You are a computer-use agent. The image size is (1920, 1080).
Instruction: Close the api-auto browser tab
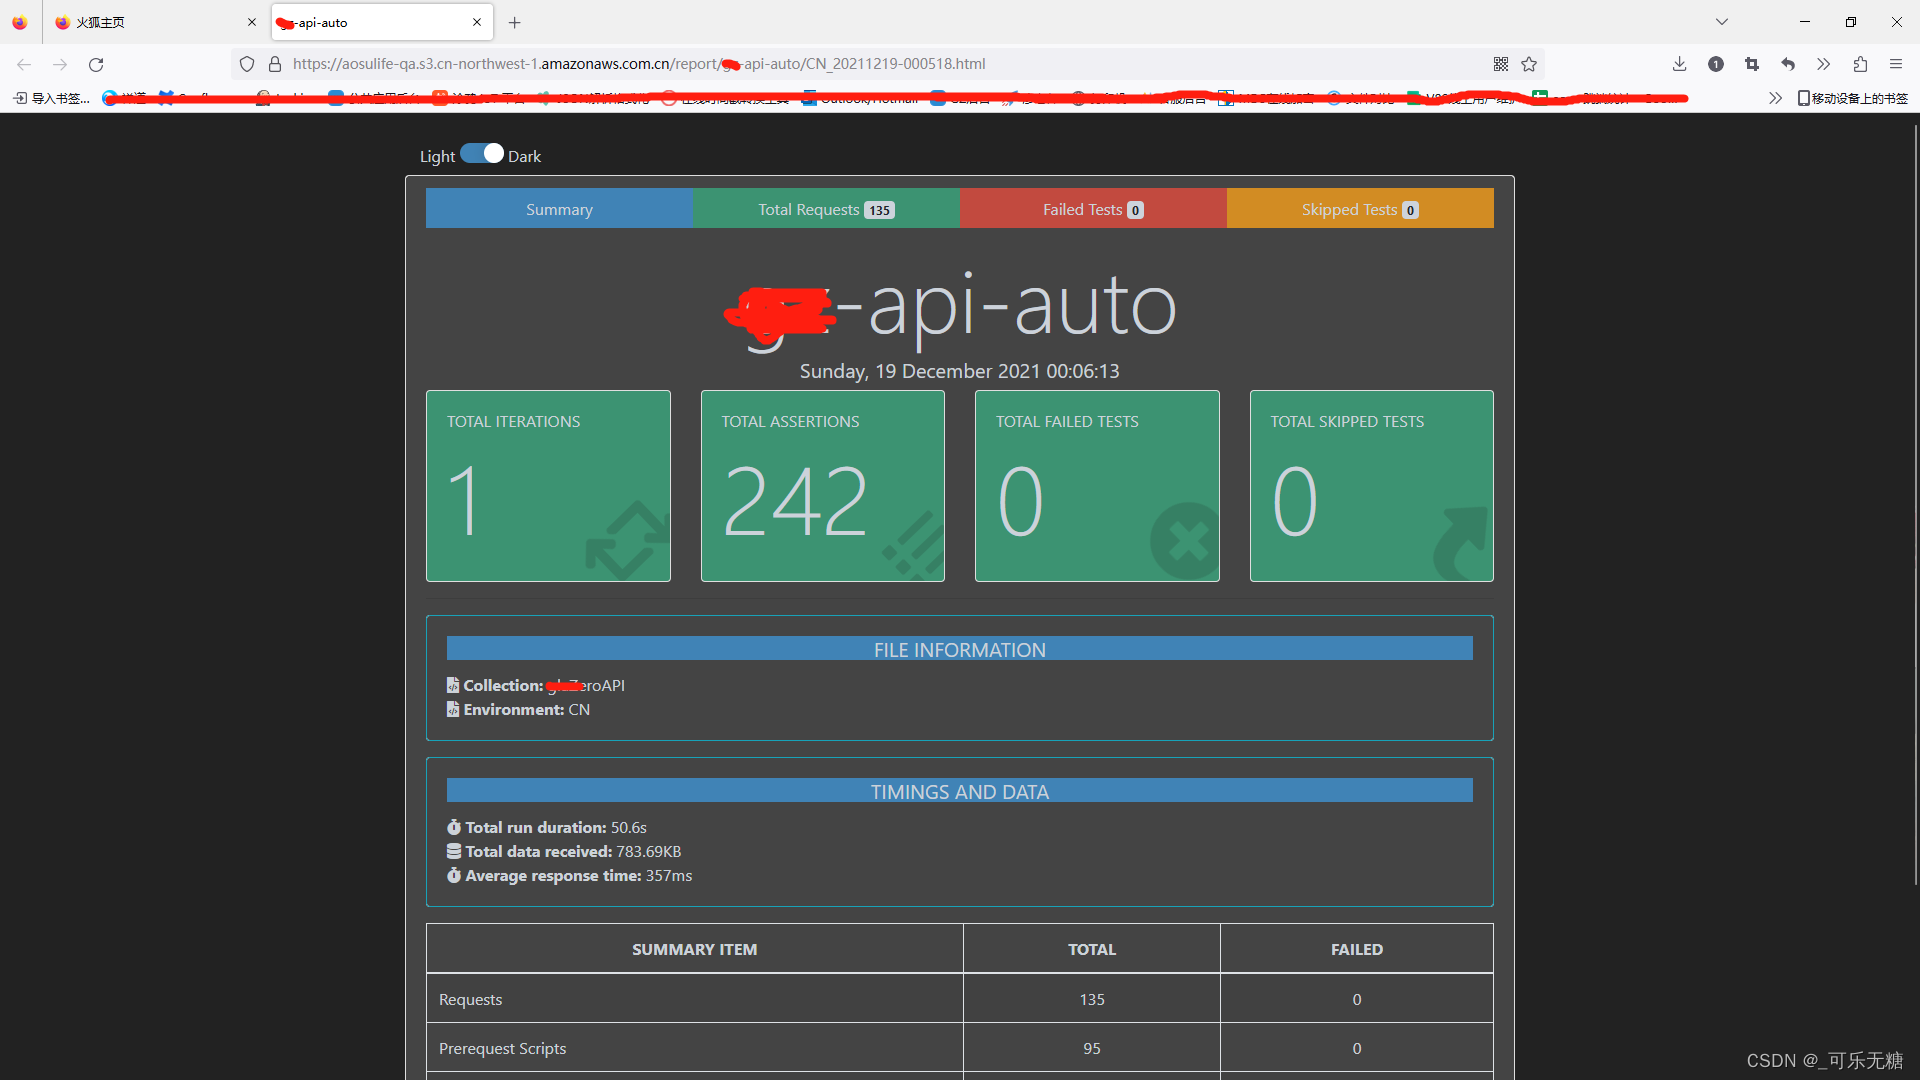pyautogui.click(x=477, y=22)
